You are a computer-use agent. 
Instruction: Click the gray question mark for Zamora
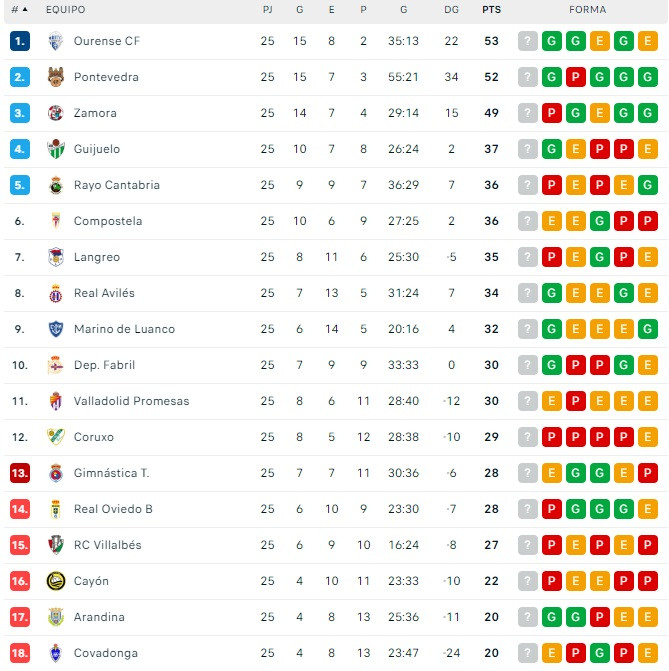pyautogui.click(x=527, y=113)
